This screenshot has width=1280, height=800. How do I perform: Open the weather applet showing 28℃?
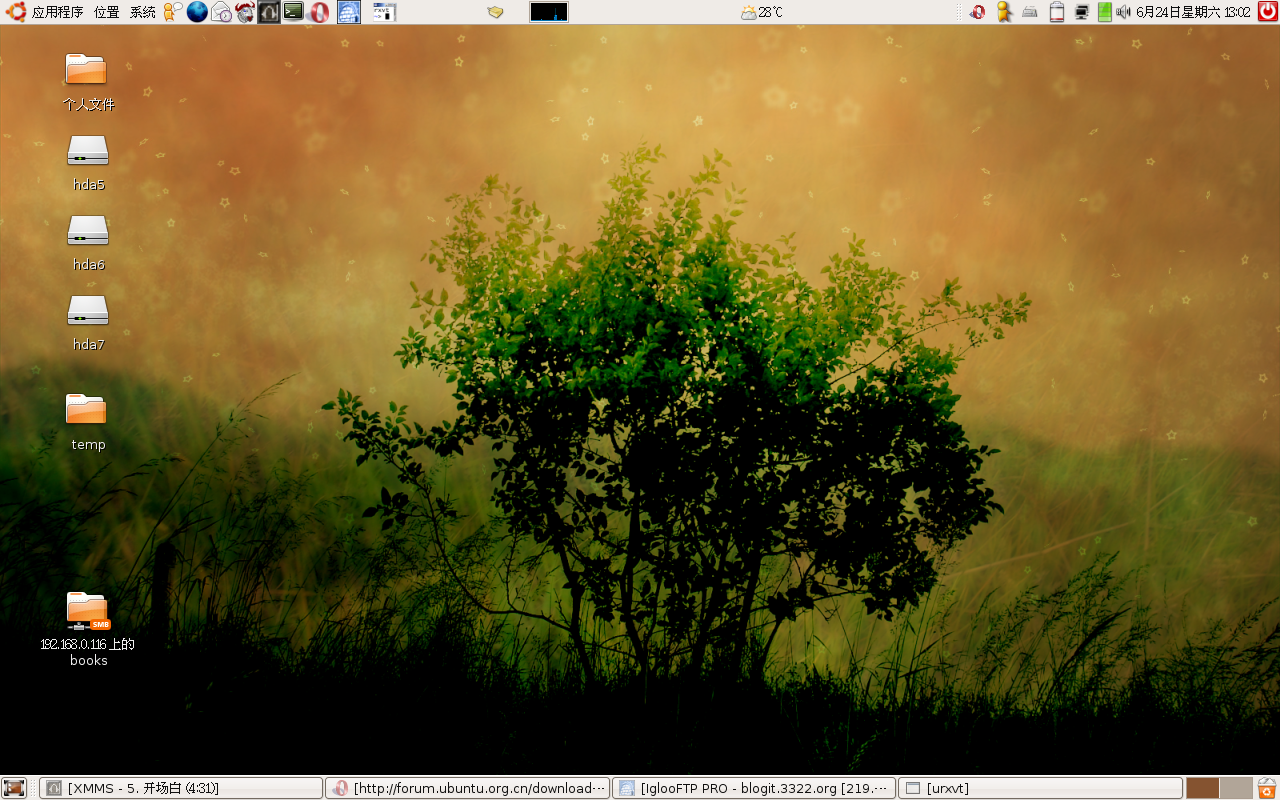coord(761,12)
